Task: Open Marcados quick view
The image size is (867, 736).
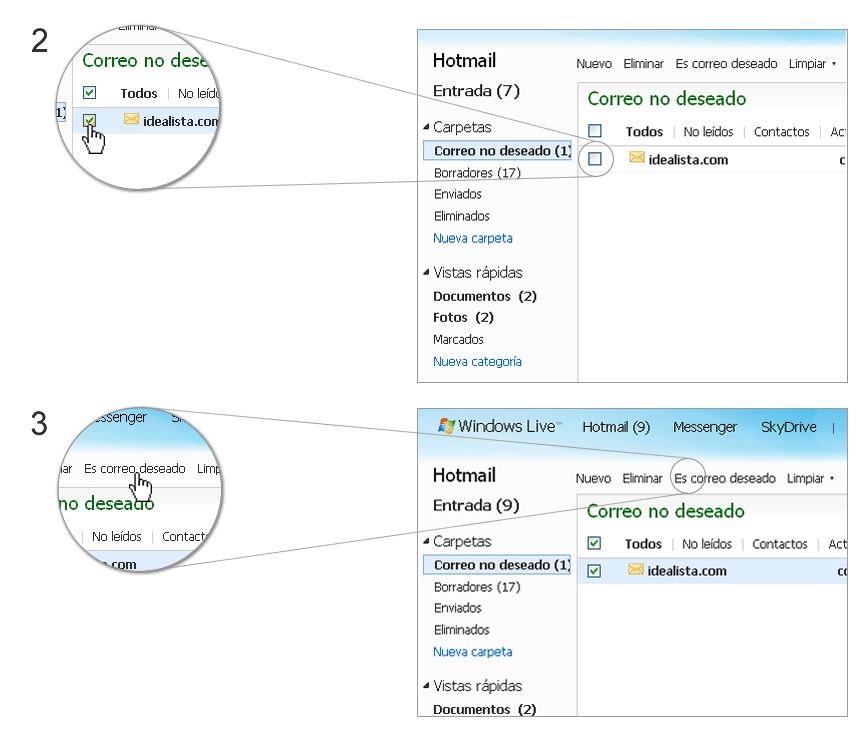Action: click(x=458, y=340)
